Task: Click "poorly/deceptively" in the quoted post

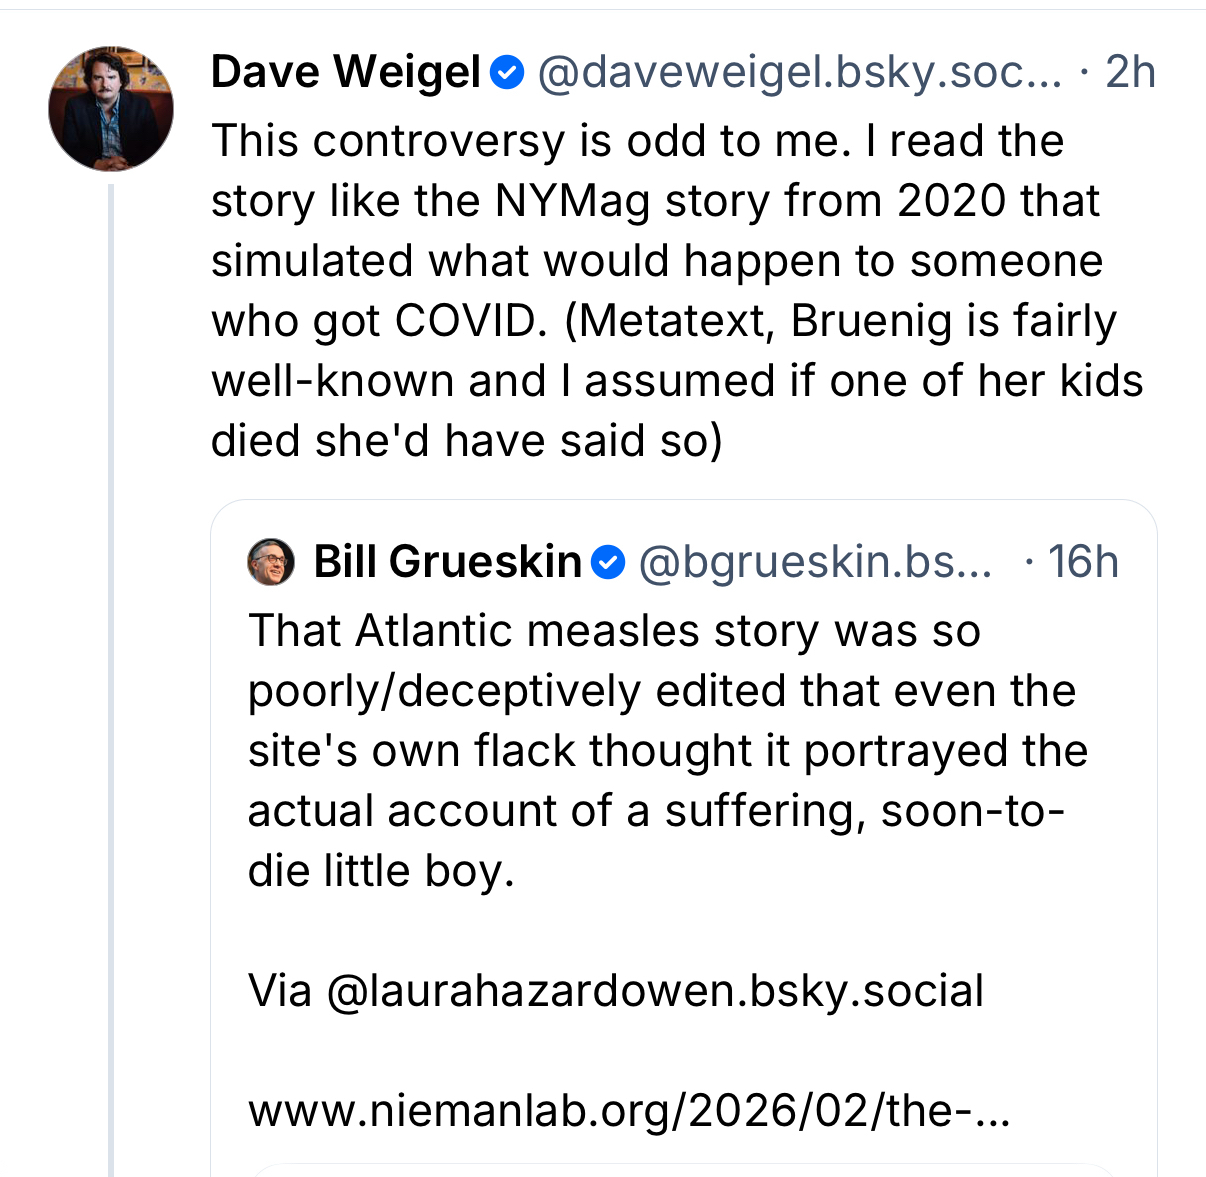Action: pyautogui.click(x=444, y=691)
